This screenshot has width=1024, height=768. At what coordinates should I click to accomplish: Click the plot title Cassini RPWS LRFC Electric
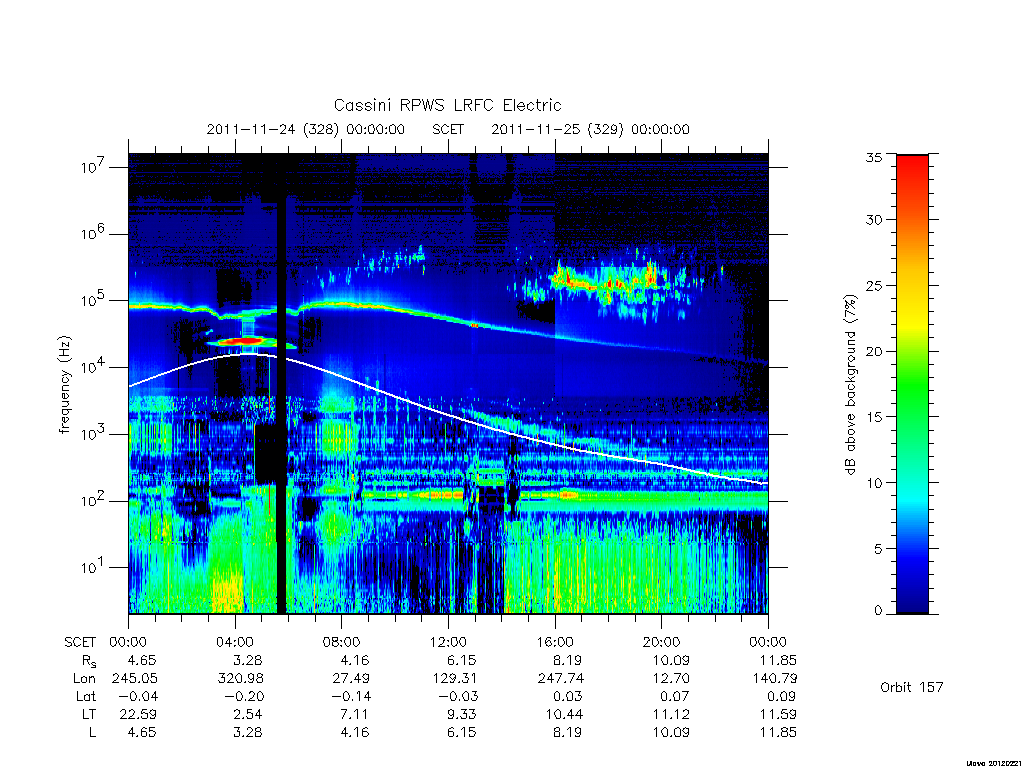447,106
